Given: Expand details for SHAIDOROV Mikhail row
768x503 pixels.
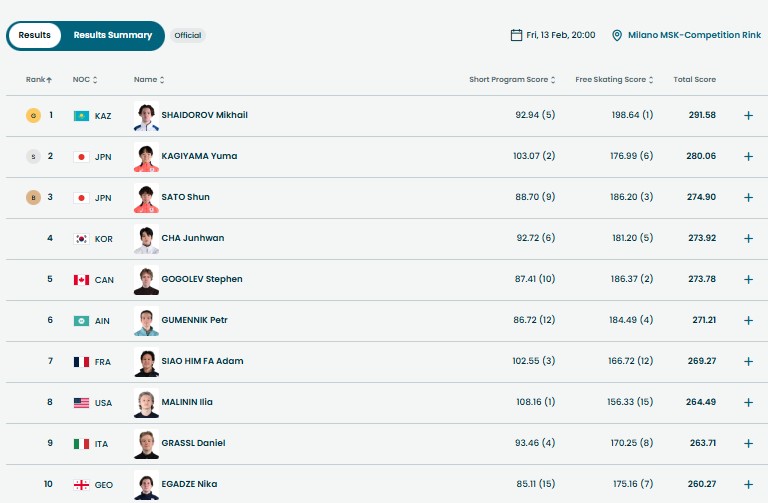Looking at the screenshot, I should tap(748, 115).
